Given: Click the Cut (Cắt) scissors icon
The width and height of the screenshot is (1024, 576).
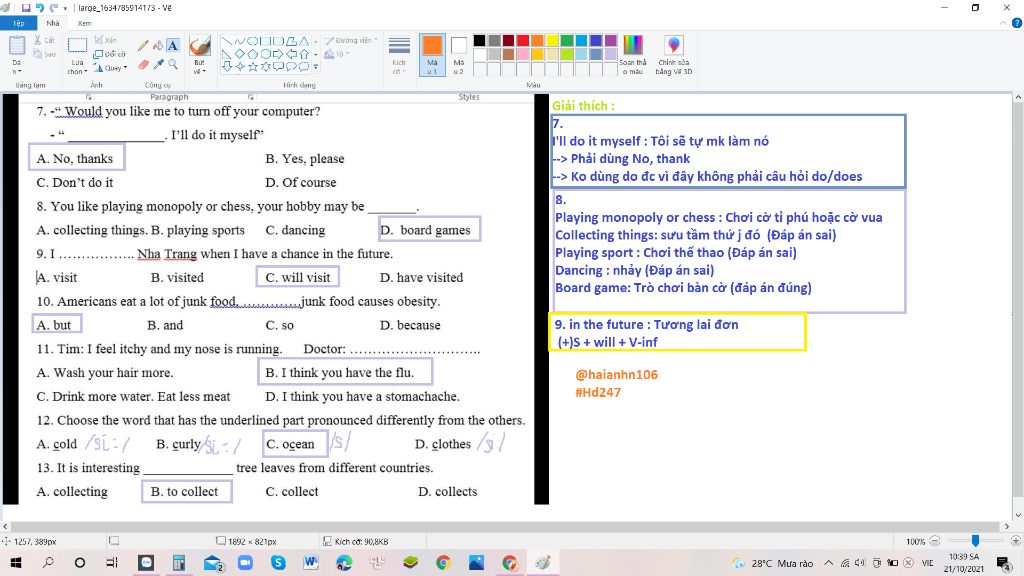Looking at the screenshot, I should (44, 40).
